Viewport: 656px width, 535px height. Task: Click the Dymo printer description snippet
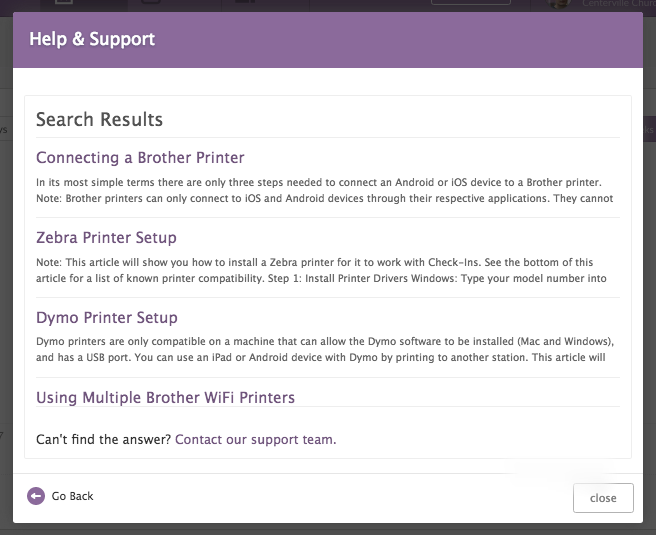[325, 349]
